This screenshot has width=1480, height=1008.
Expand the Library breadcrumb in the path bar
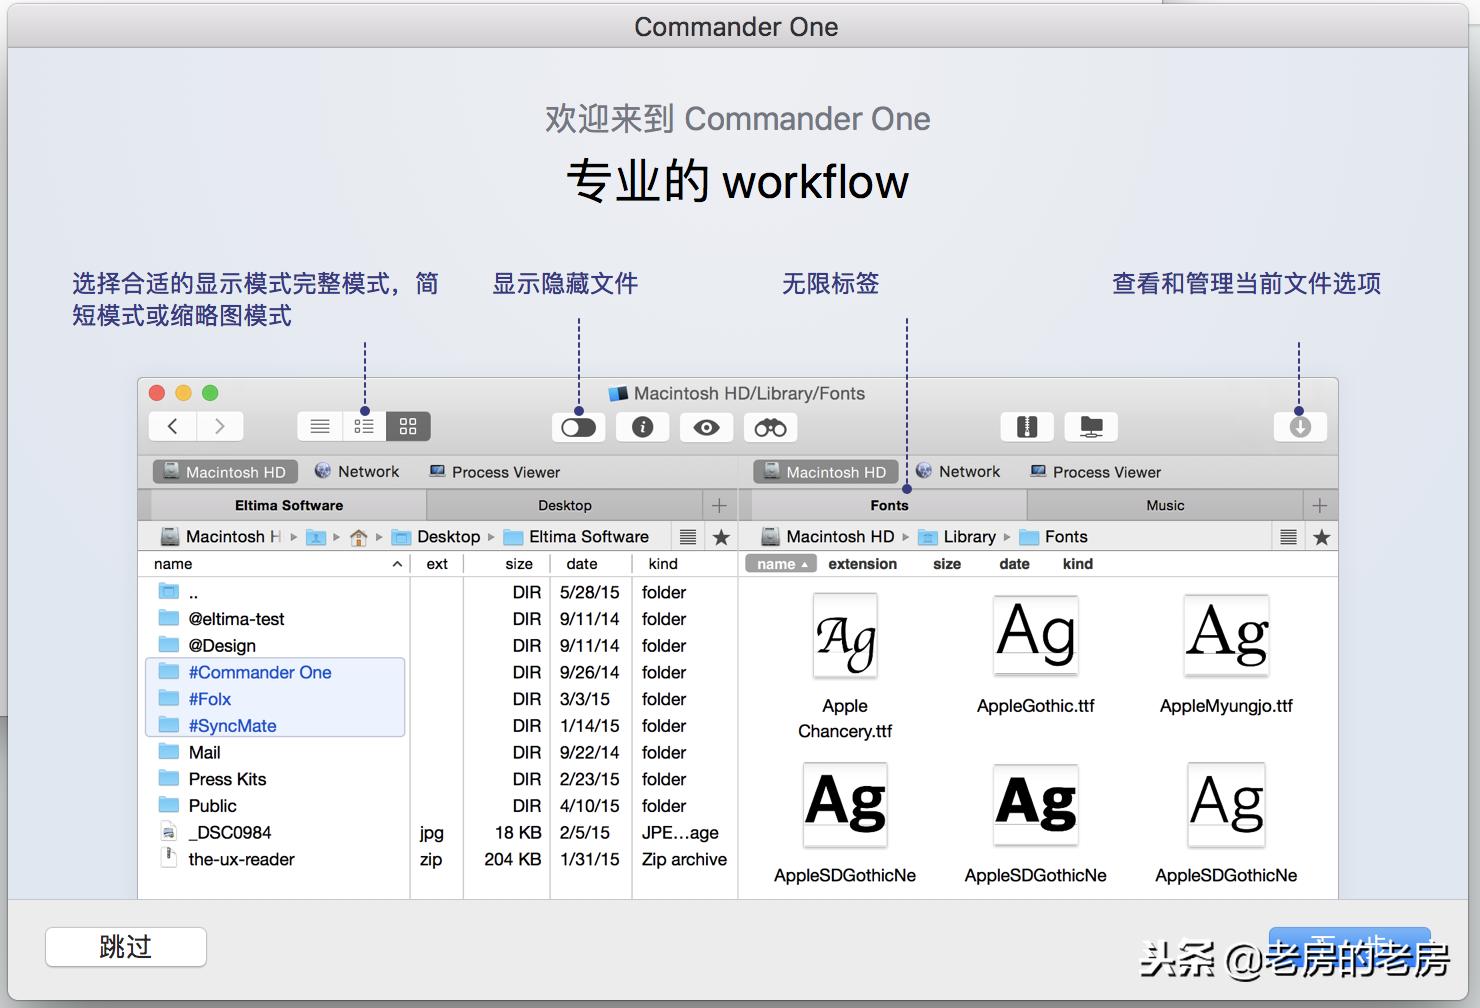pyautogui.click(x=966, y=536)
